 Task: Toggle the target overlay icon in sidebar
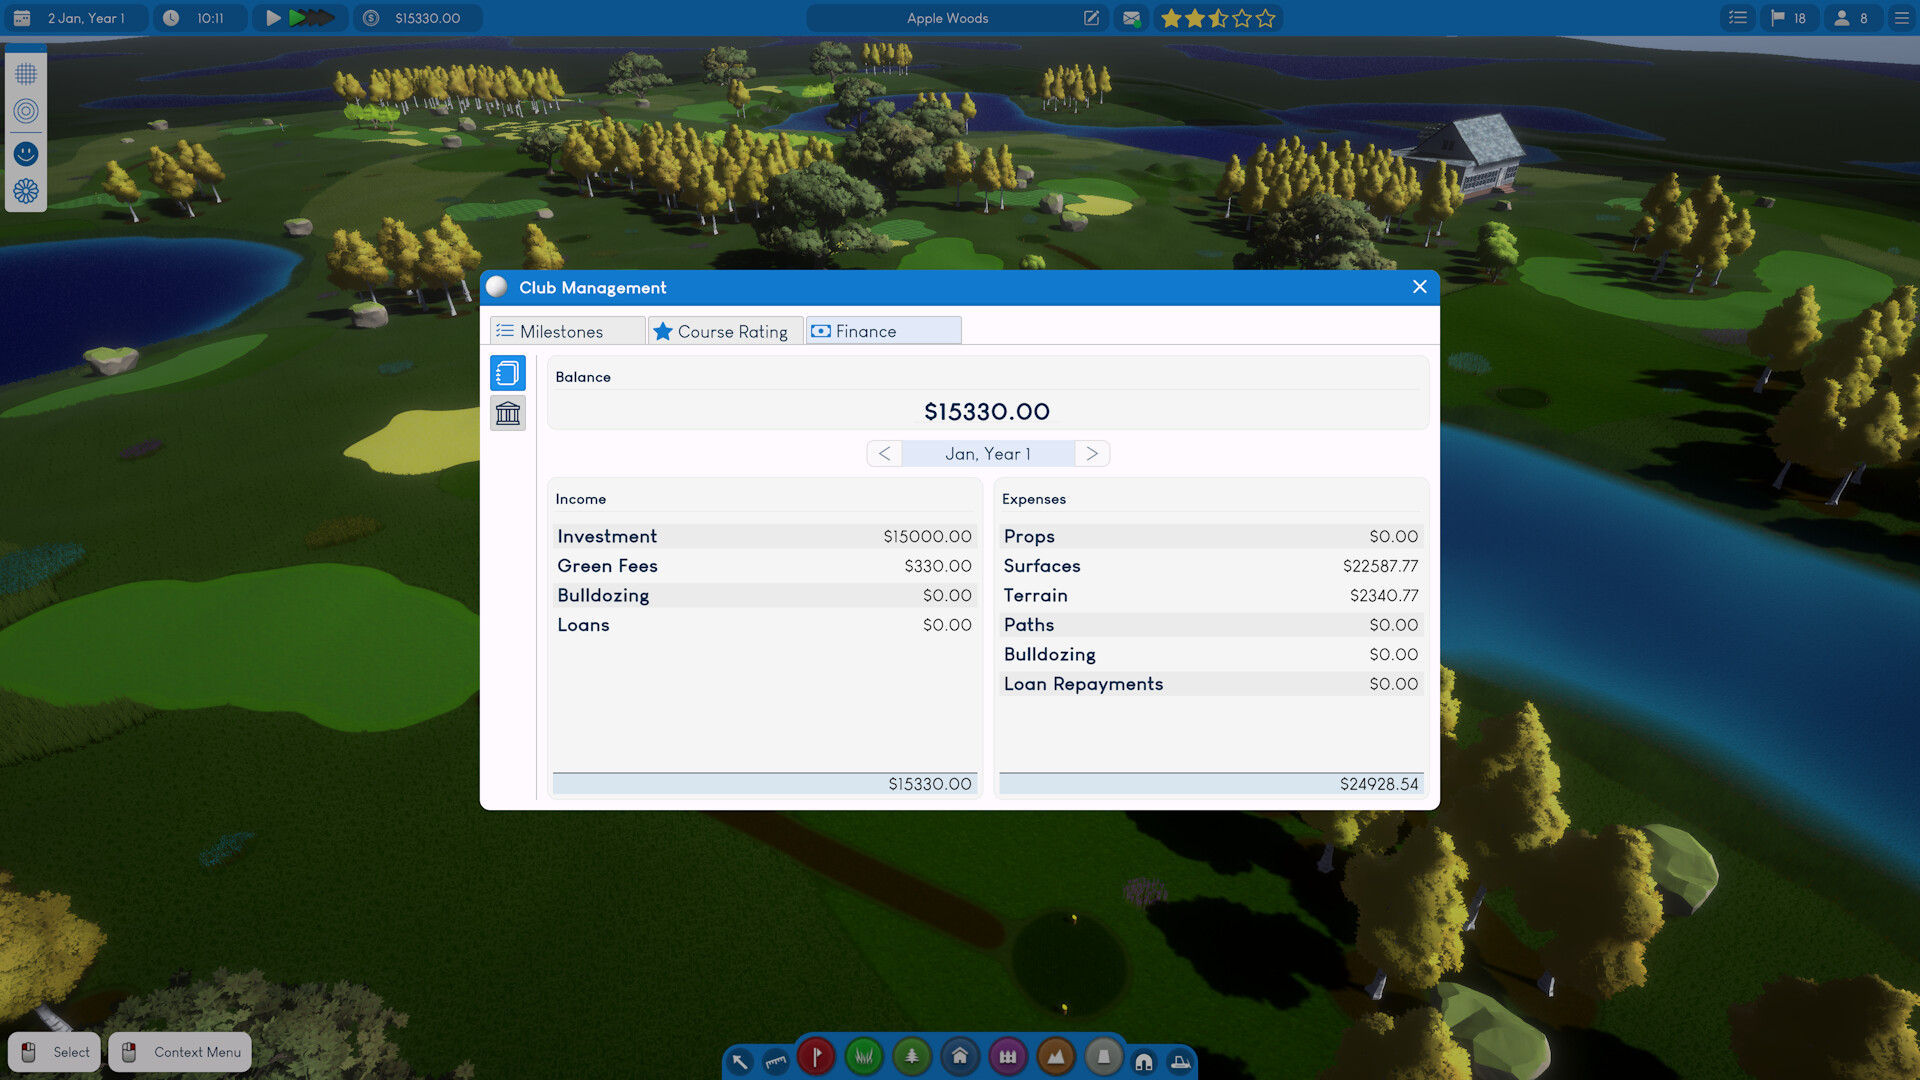click(25, 112)
